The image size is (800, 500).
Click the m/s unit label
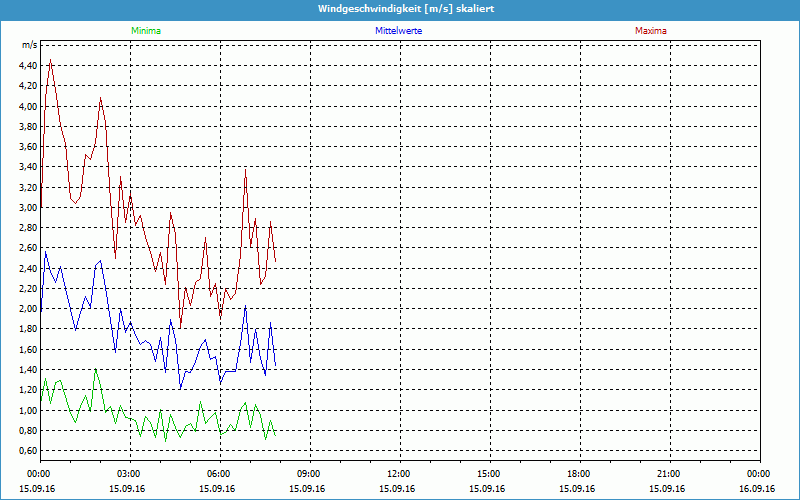29,45
